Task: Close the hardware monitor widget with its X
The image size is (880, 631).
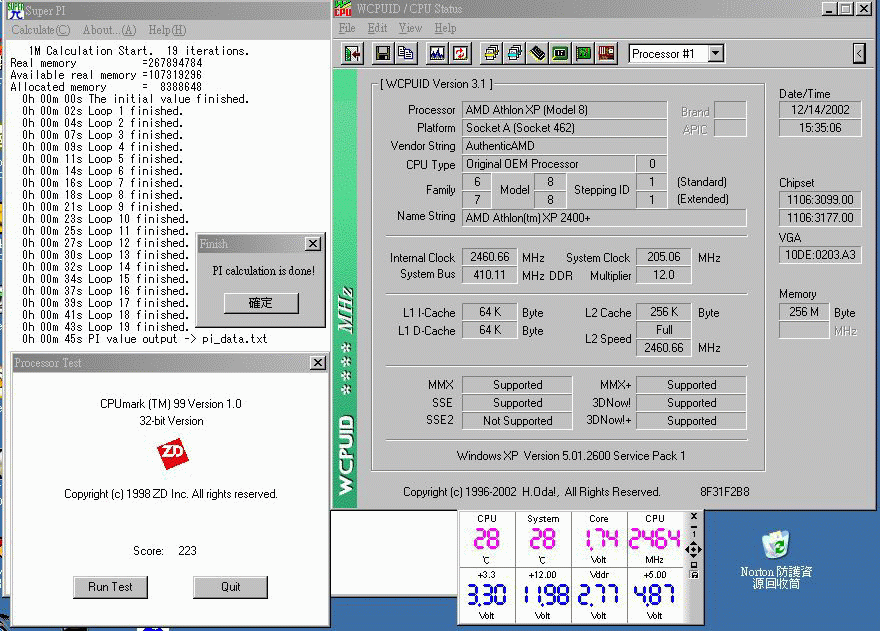Action: (x=694, y=516)
